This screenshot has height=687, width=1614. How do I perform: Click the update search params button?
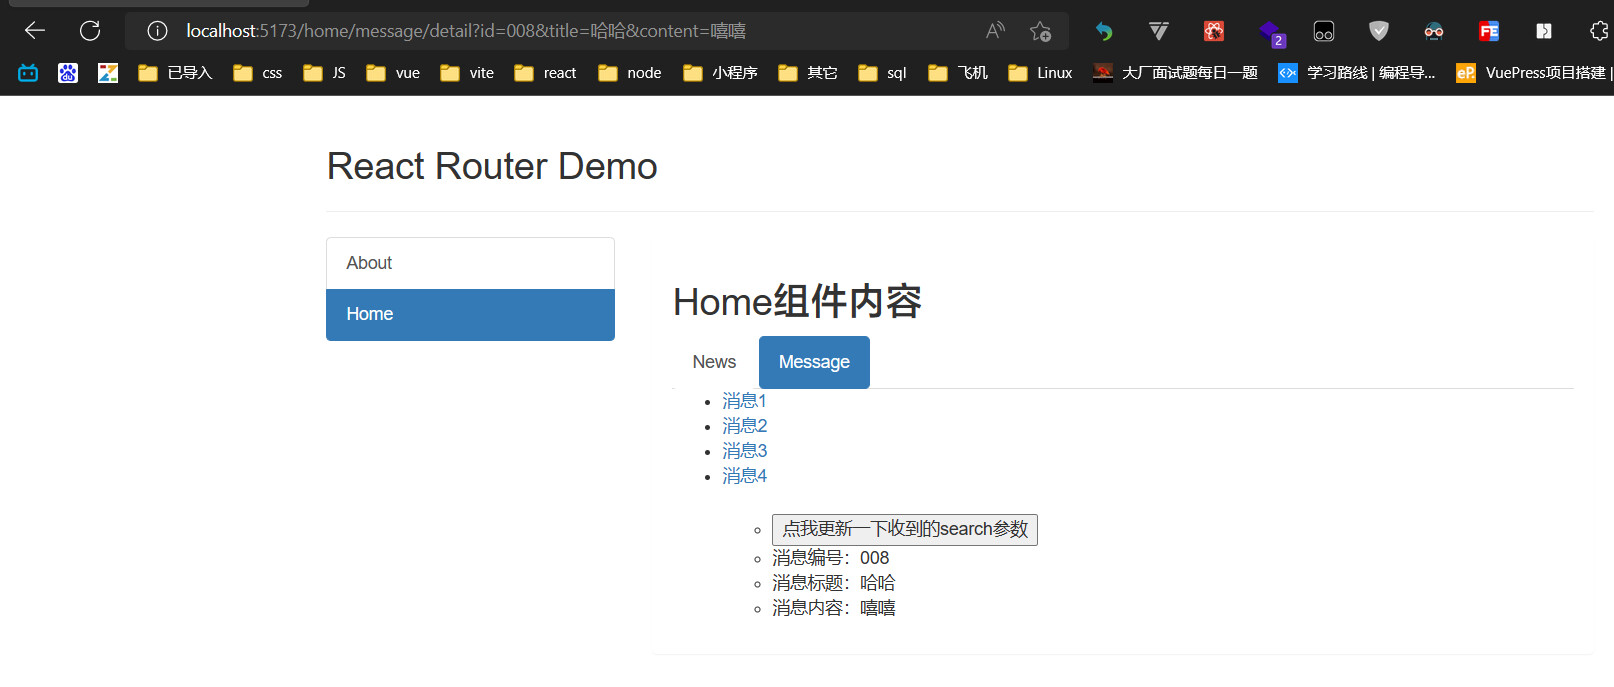(904, 529)
